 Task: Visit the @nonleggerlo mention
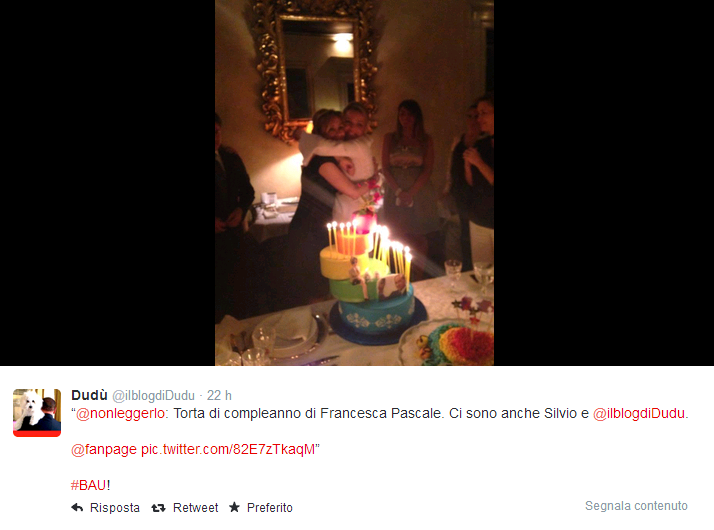point(120,413)
